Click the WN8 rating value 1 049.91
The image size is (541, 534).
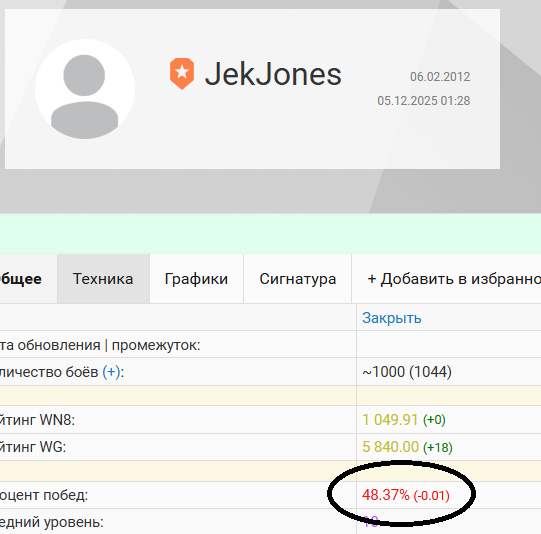(x=390, y=420)
